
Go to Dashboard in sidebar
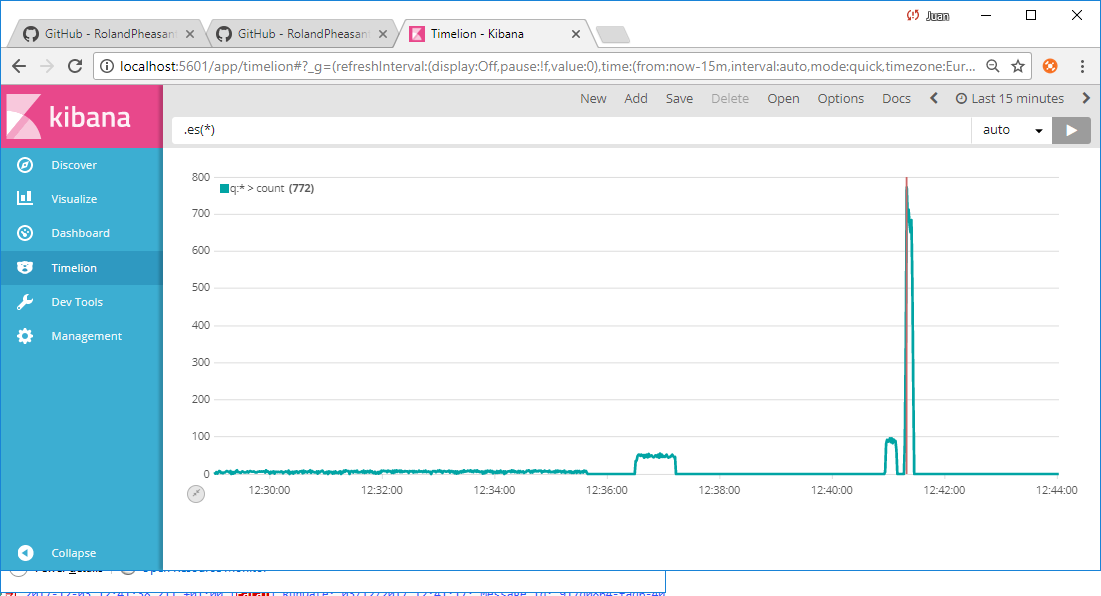click(x=81, y=233)
